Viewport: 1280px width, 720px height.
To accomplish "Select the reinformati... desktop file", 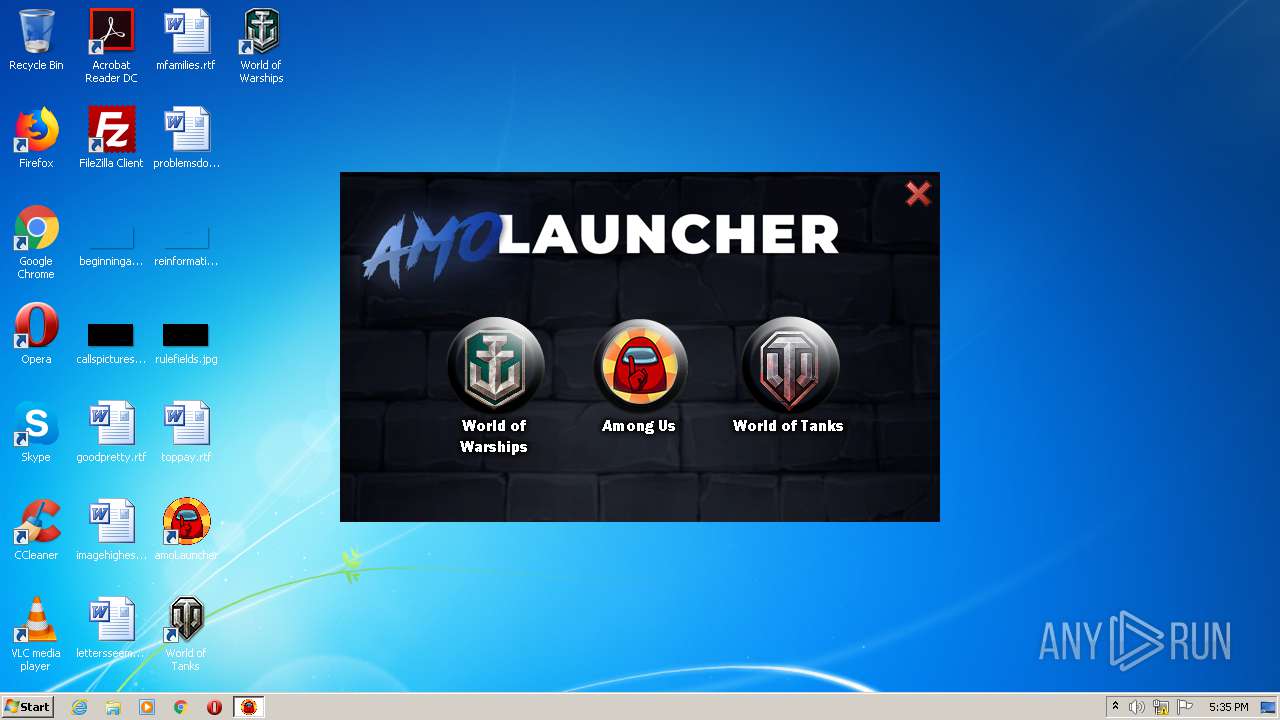I will [x=186, y=246].
